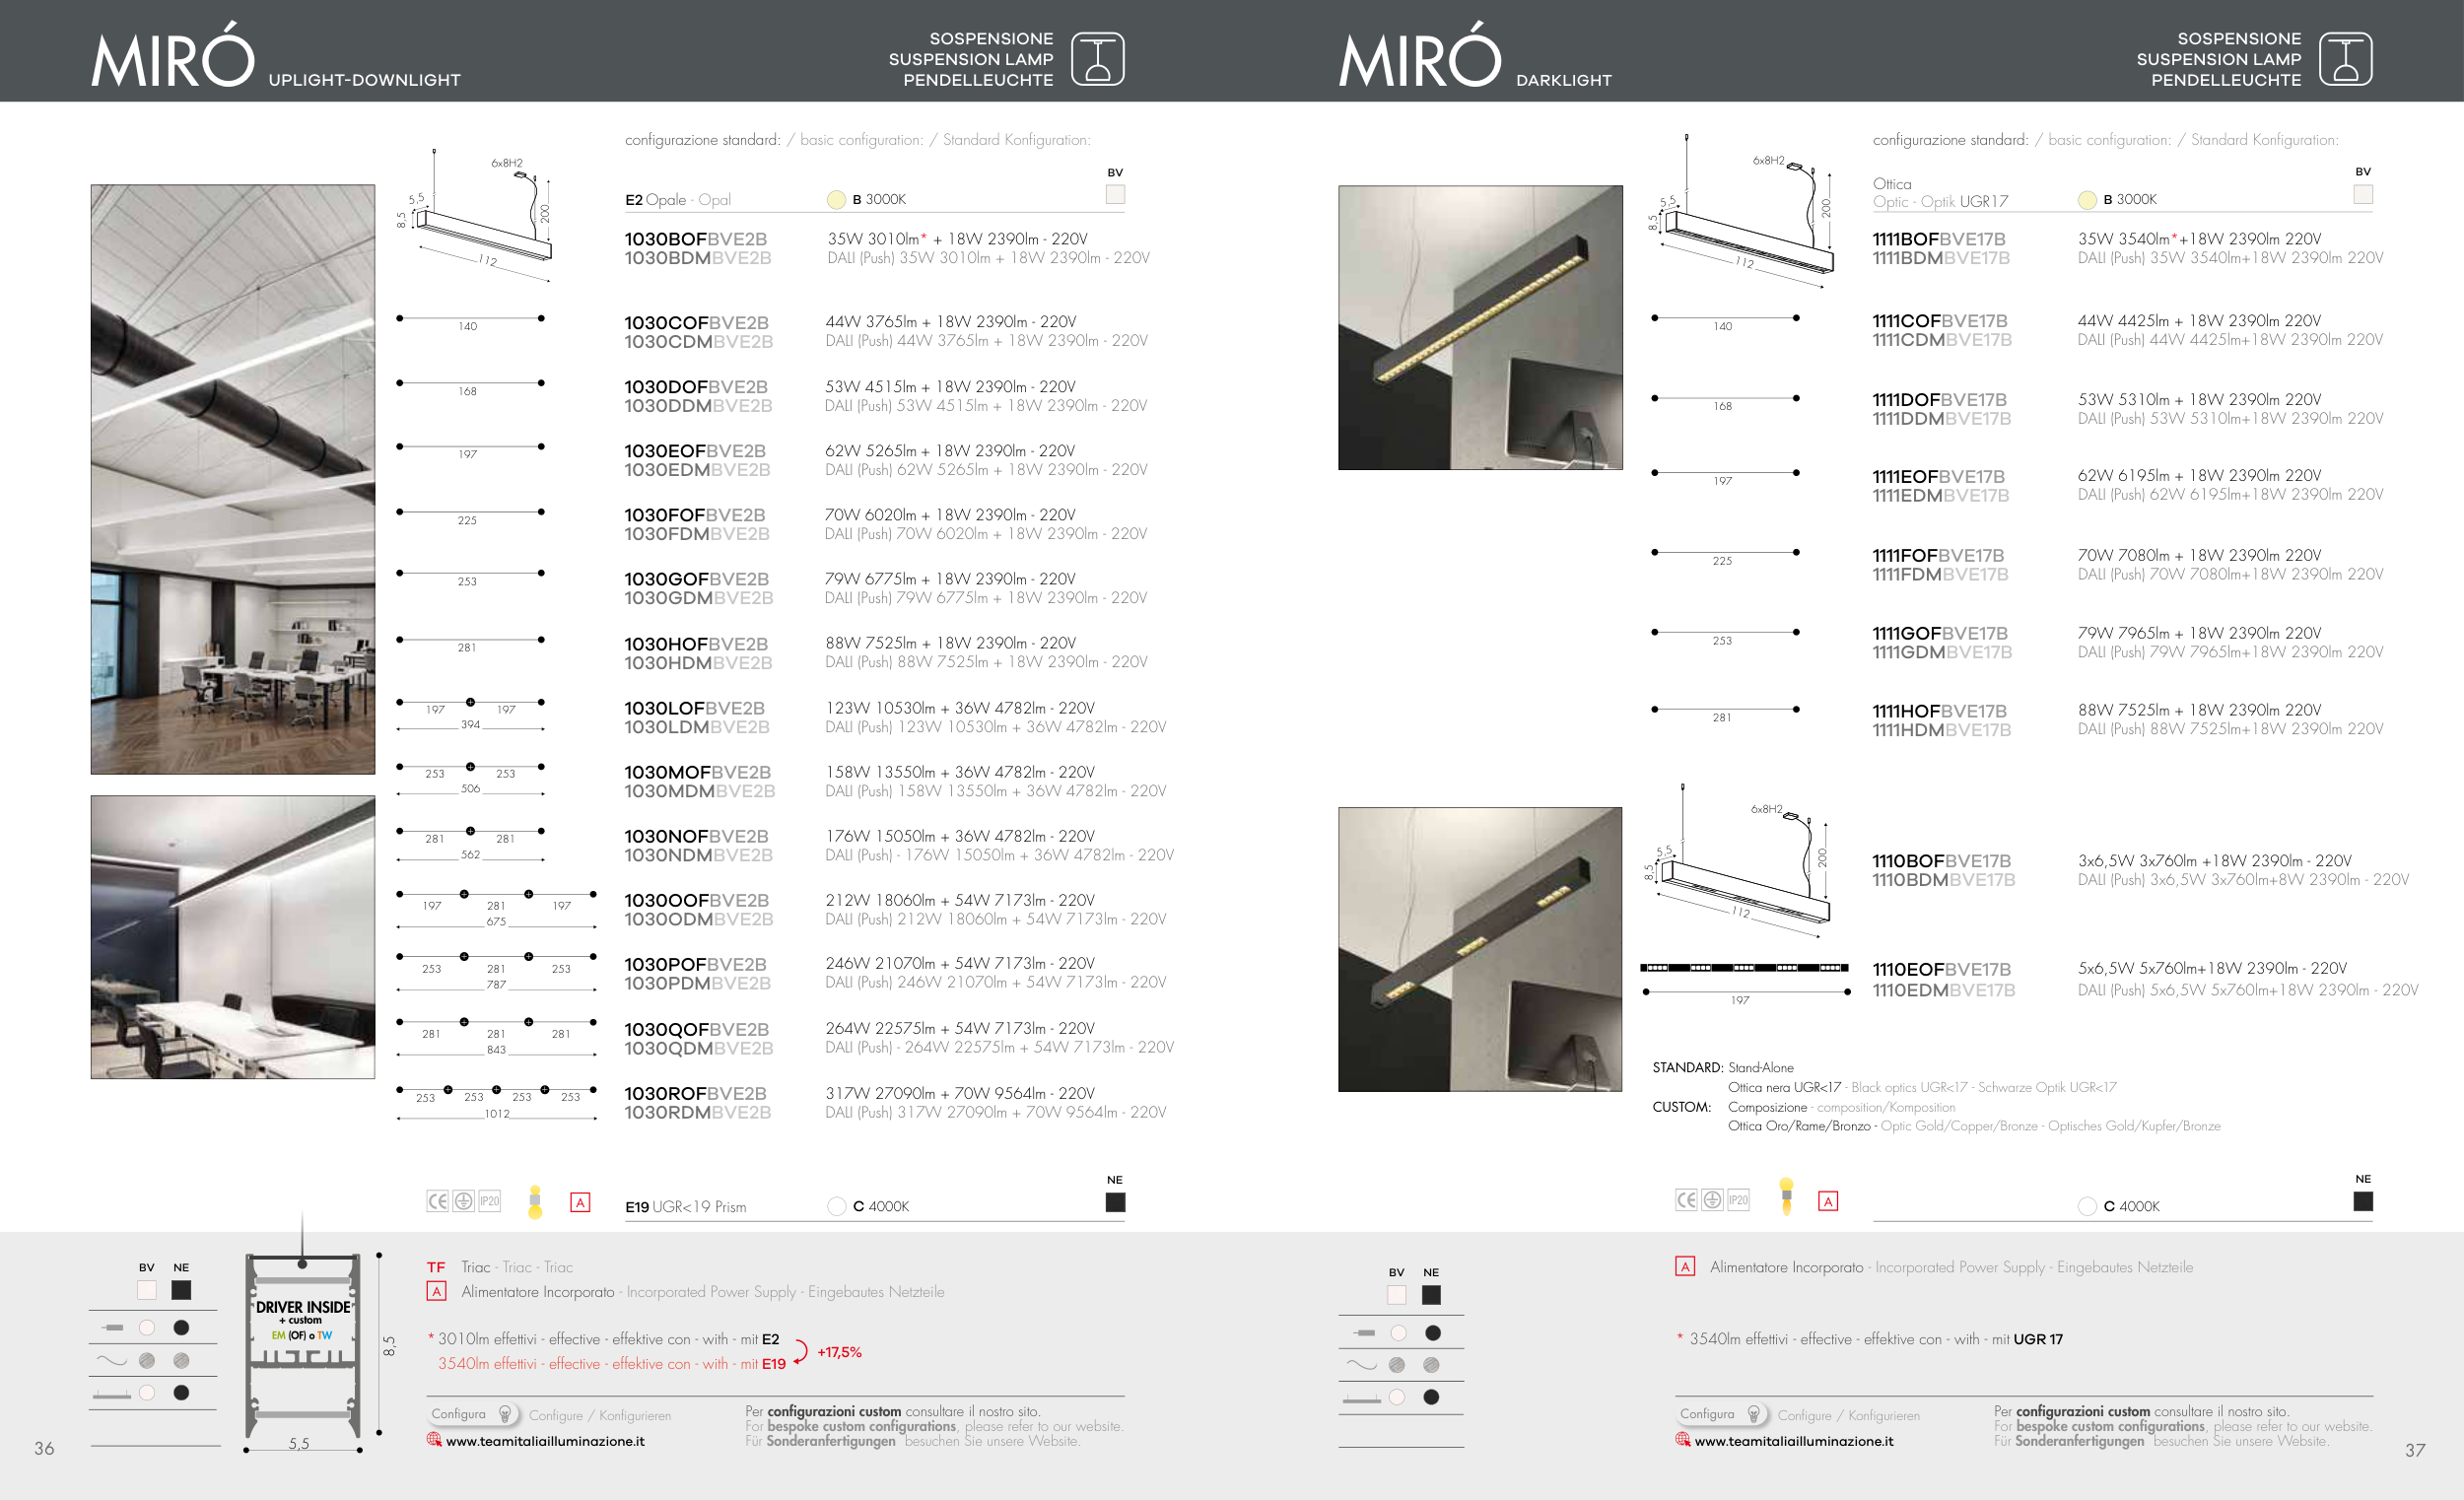
Task: Click the large open-plan office photo thumbnail
Action: pos(232,479)
